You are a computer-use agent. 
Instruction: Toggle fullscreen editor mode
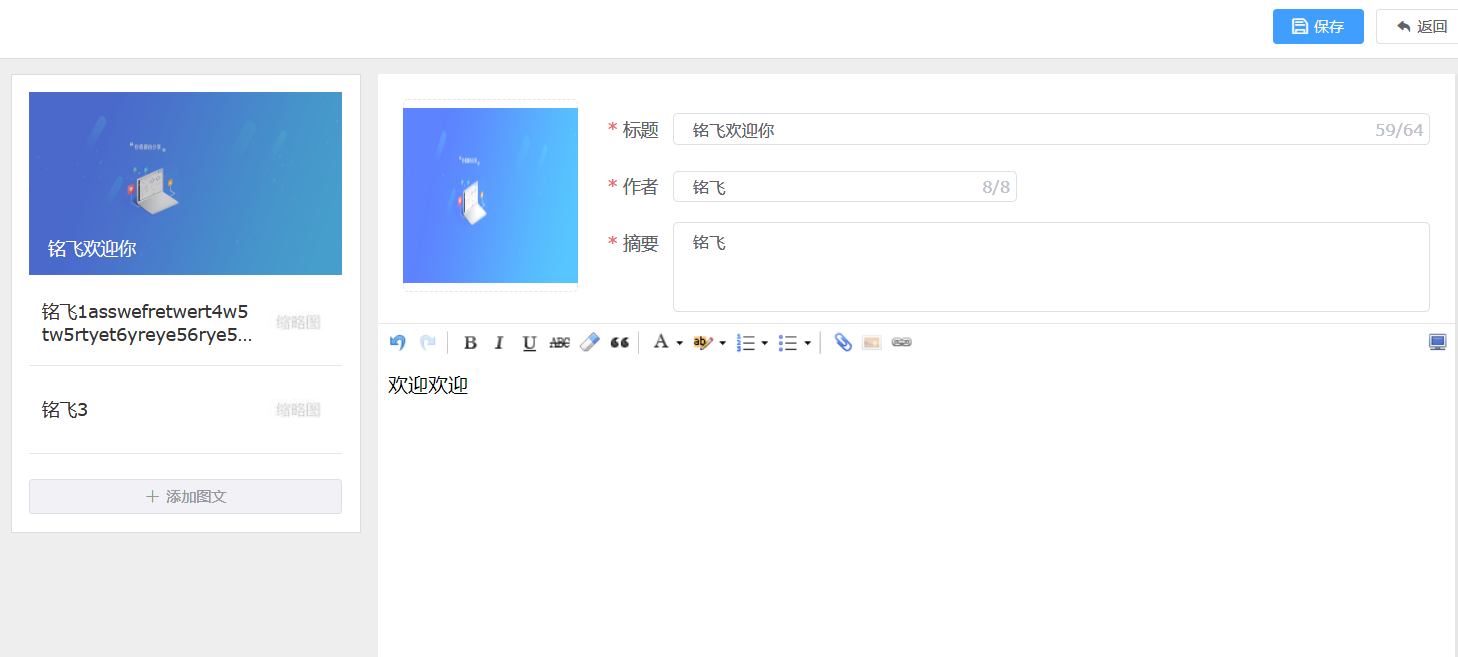pos(1437,343)
